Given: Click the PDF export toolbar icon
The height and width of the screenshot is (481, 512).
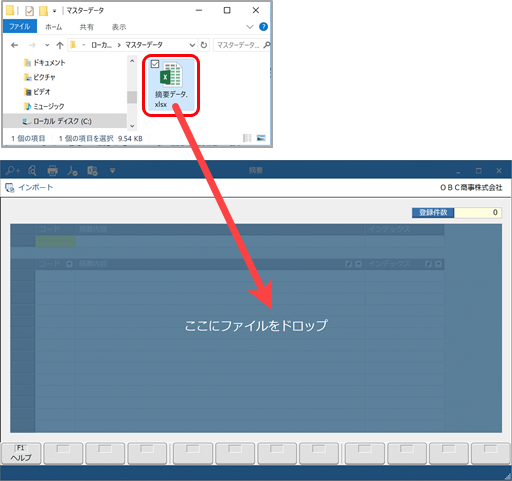Looking at the screenshot, I should click(72, 171).
